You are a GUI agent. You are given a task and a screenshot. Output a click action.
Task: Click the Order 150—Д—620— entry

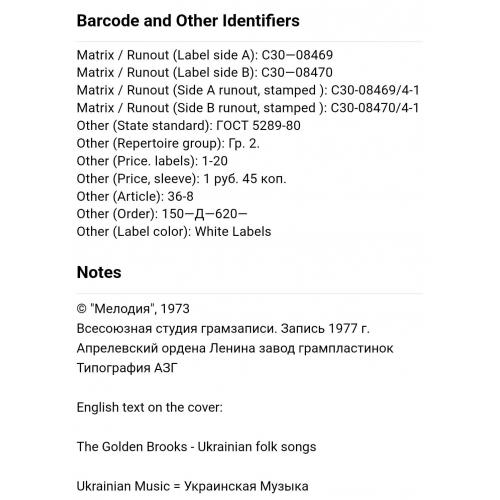(162, 214)
